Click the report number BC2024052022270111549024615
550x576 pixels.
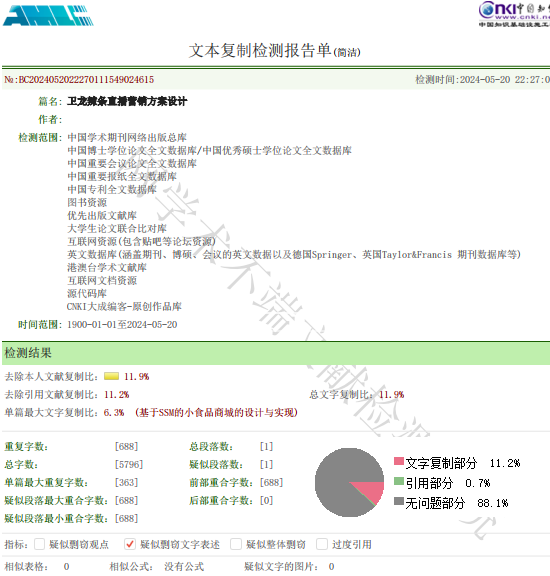pos(86,80)
